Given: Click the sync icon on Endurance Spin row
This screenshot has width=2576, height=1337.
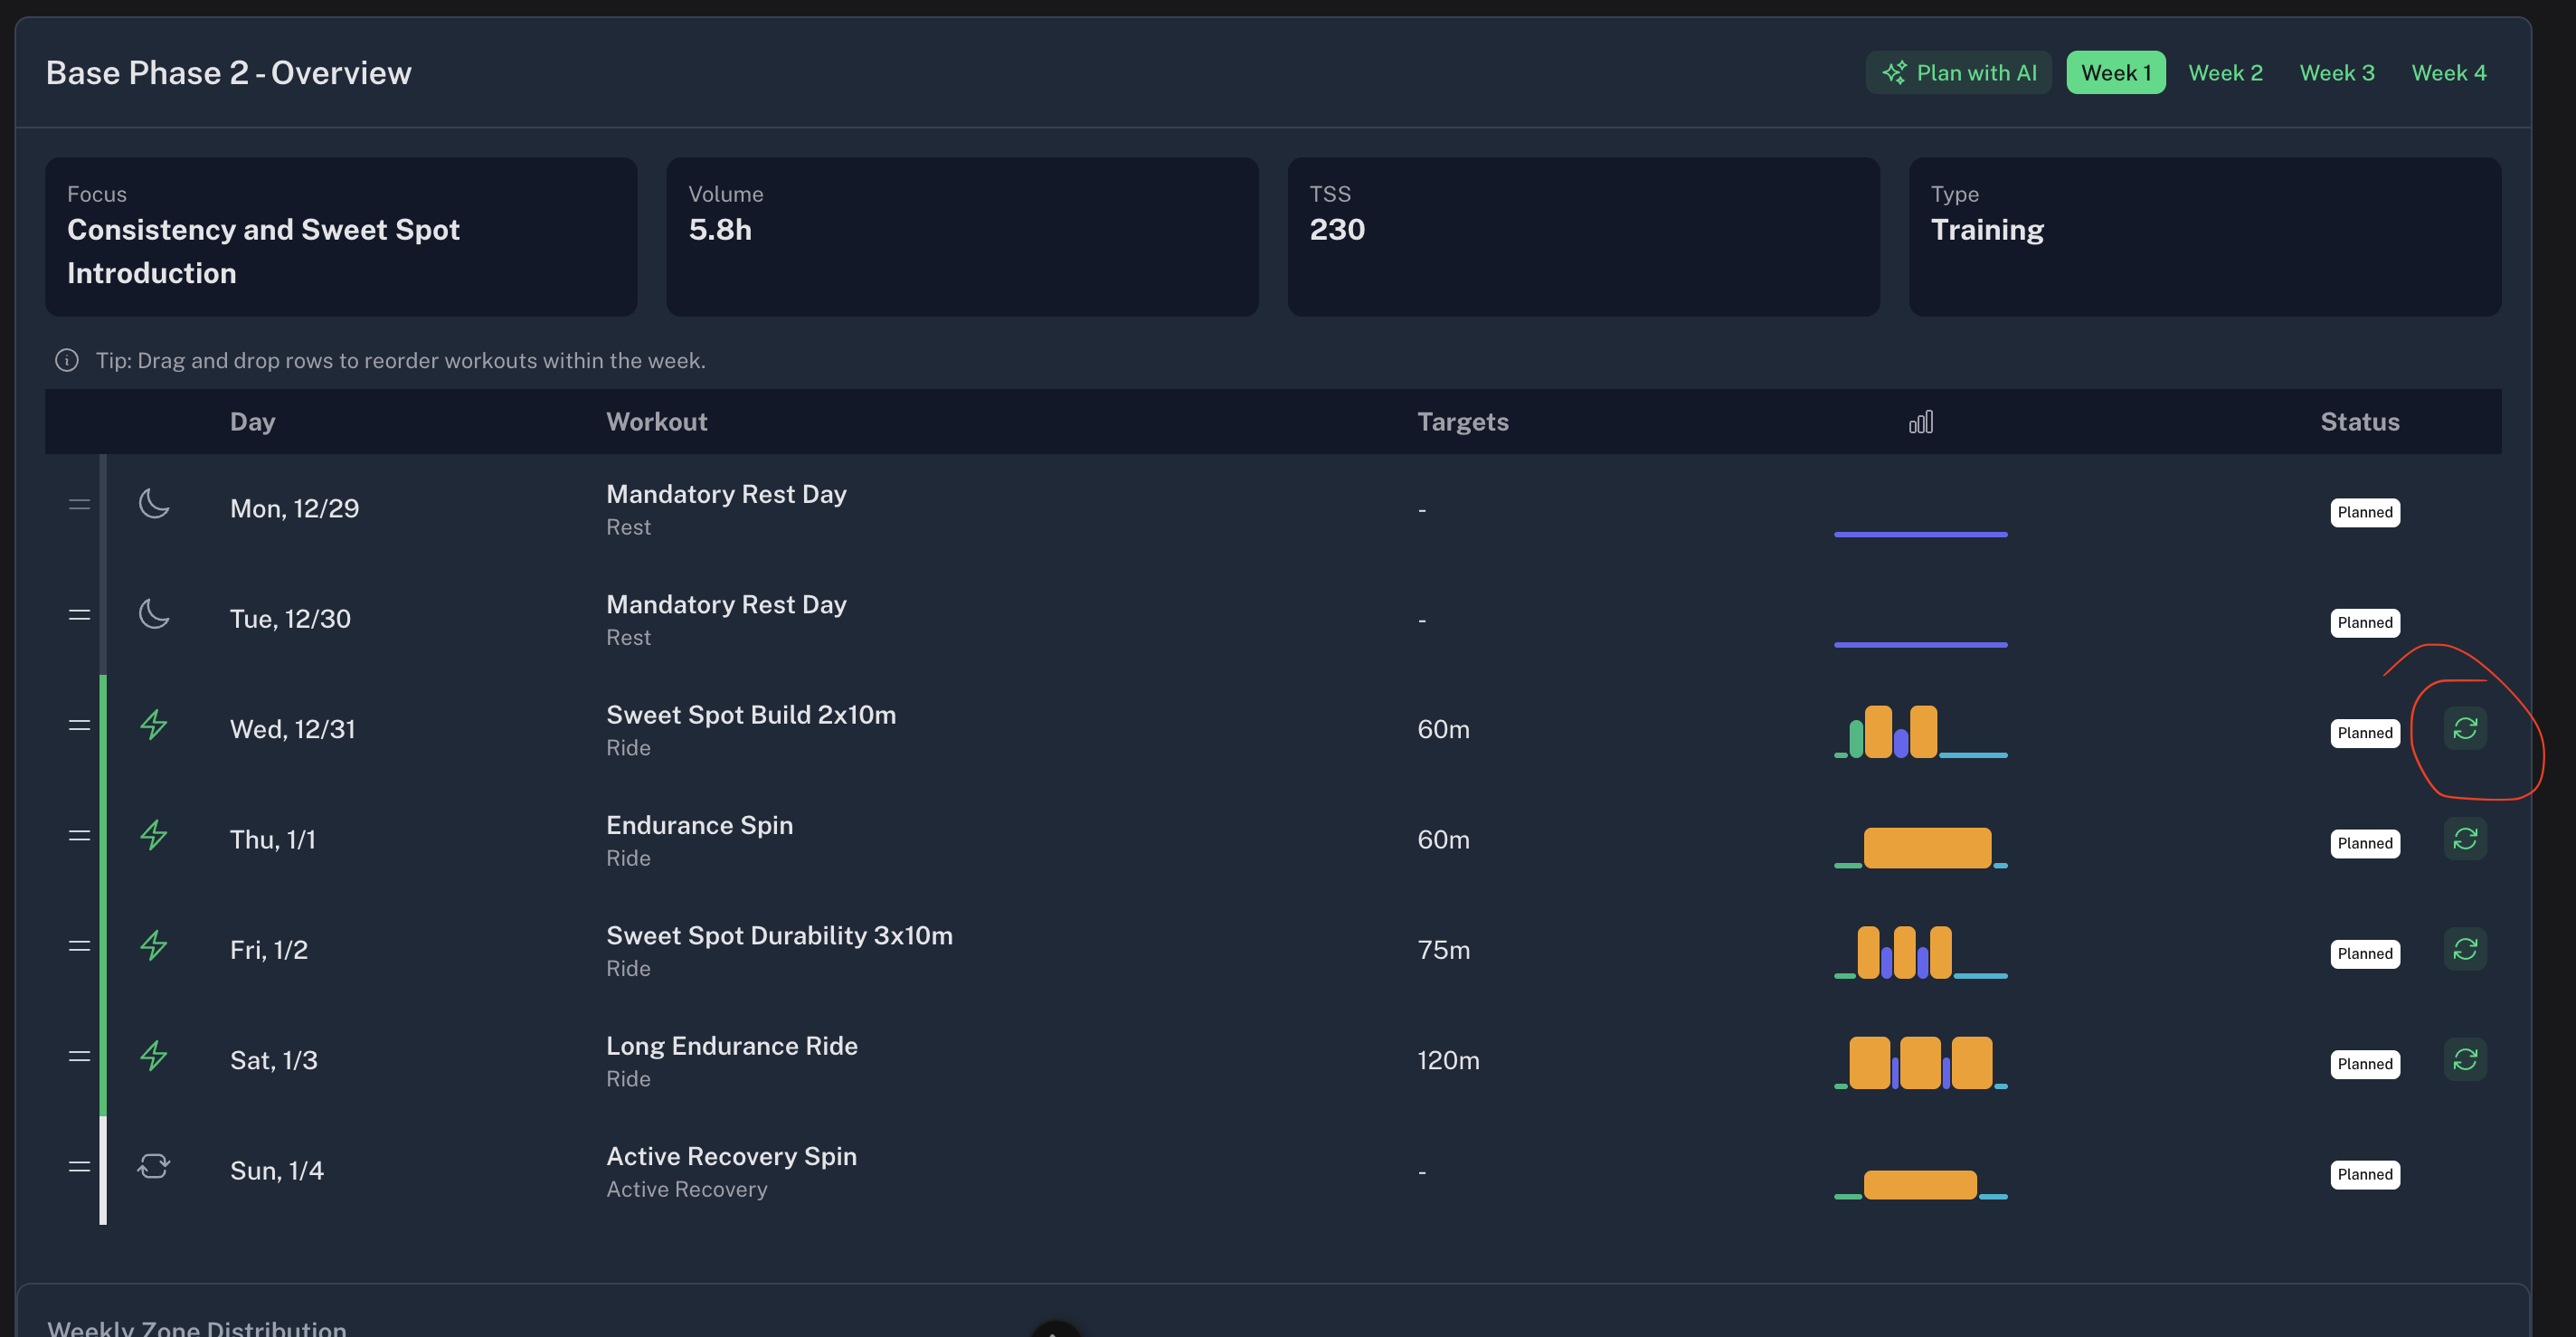Looking at the screenshot, I should point(2465,838).
